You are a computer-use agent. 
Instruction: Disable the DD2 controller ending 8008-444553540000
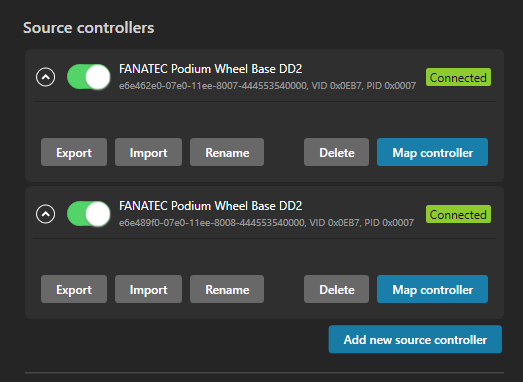pos(89,214)
